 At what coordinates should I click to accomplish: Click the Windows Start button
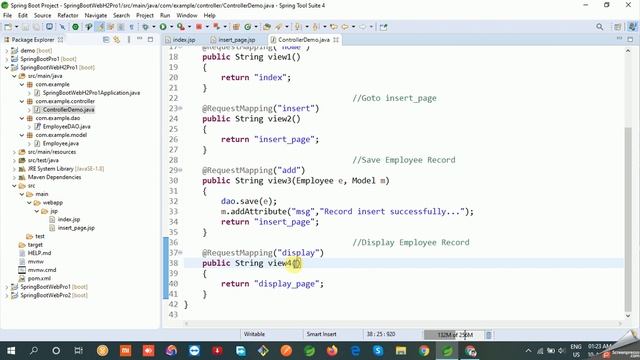coord(11,351)
